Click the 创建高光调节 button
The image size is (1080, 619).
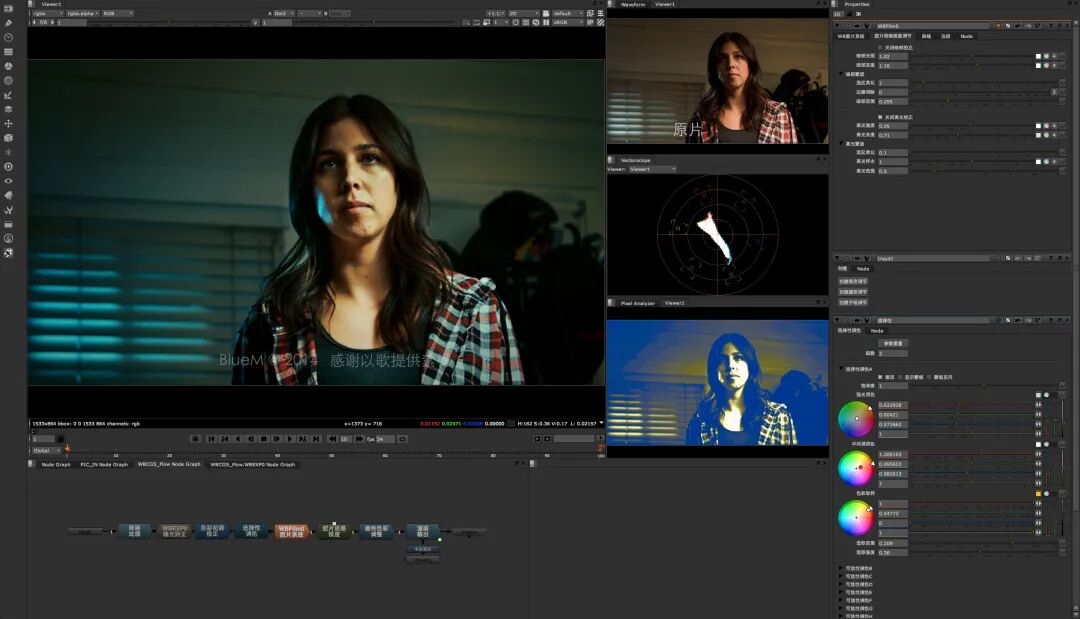[853, 281]
